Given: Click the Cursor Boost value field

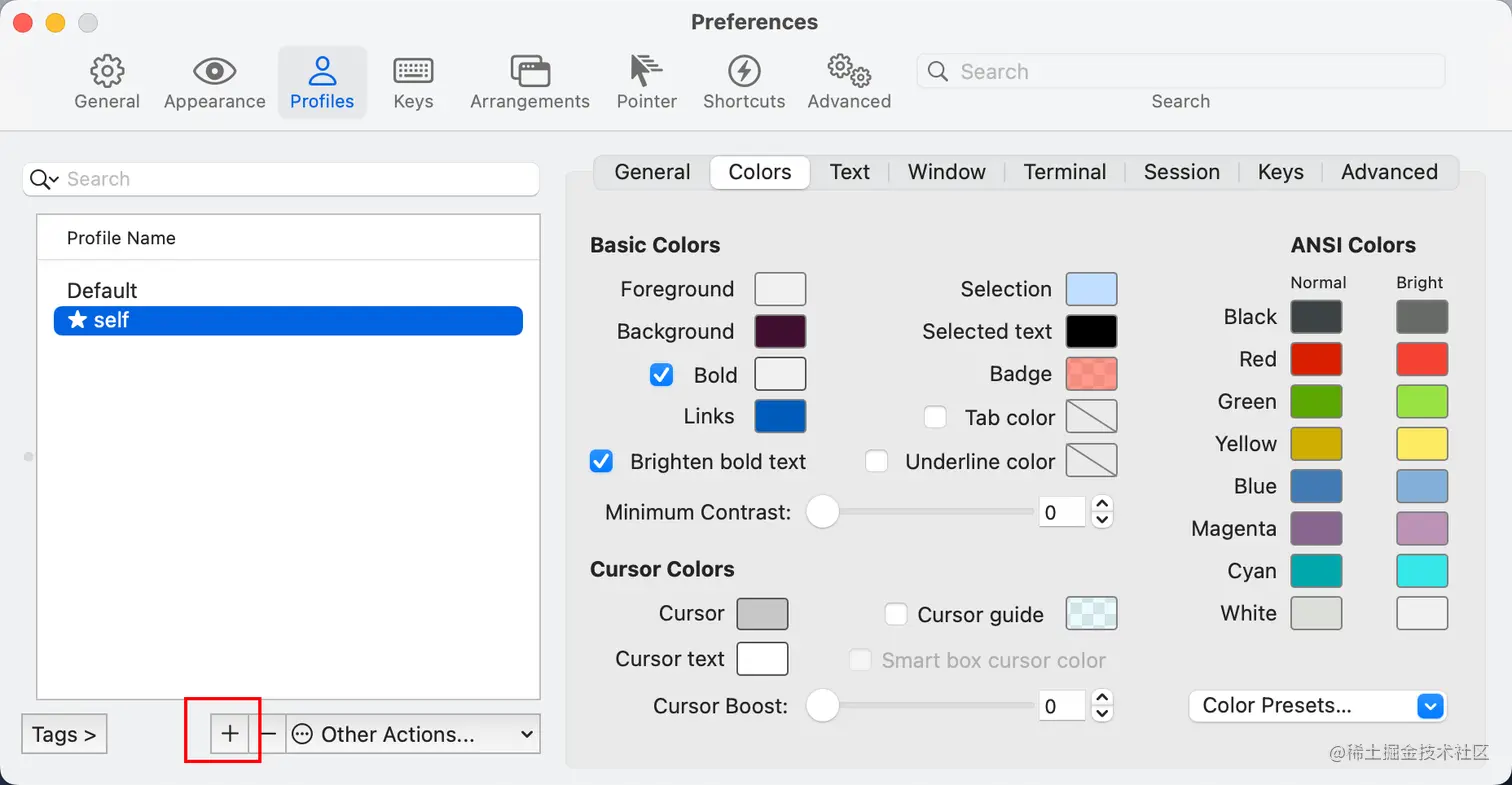Looking at the screenshot, I should tap(1062, 706).
